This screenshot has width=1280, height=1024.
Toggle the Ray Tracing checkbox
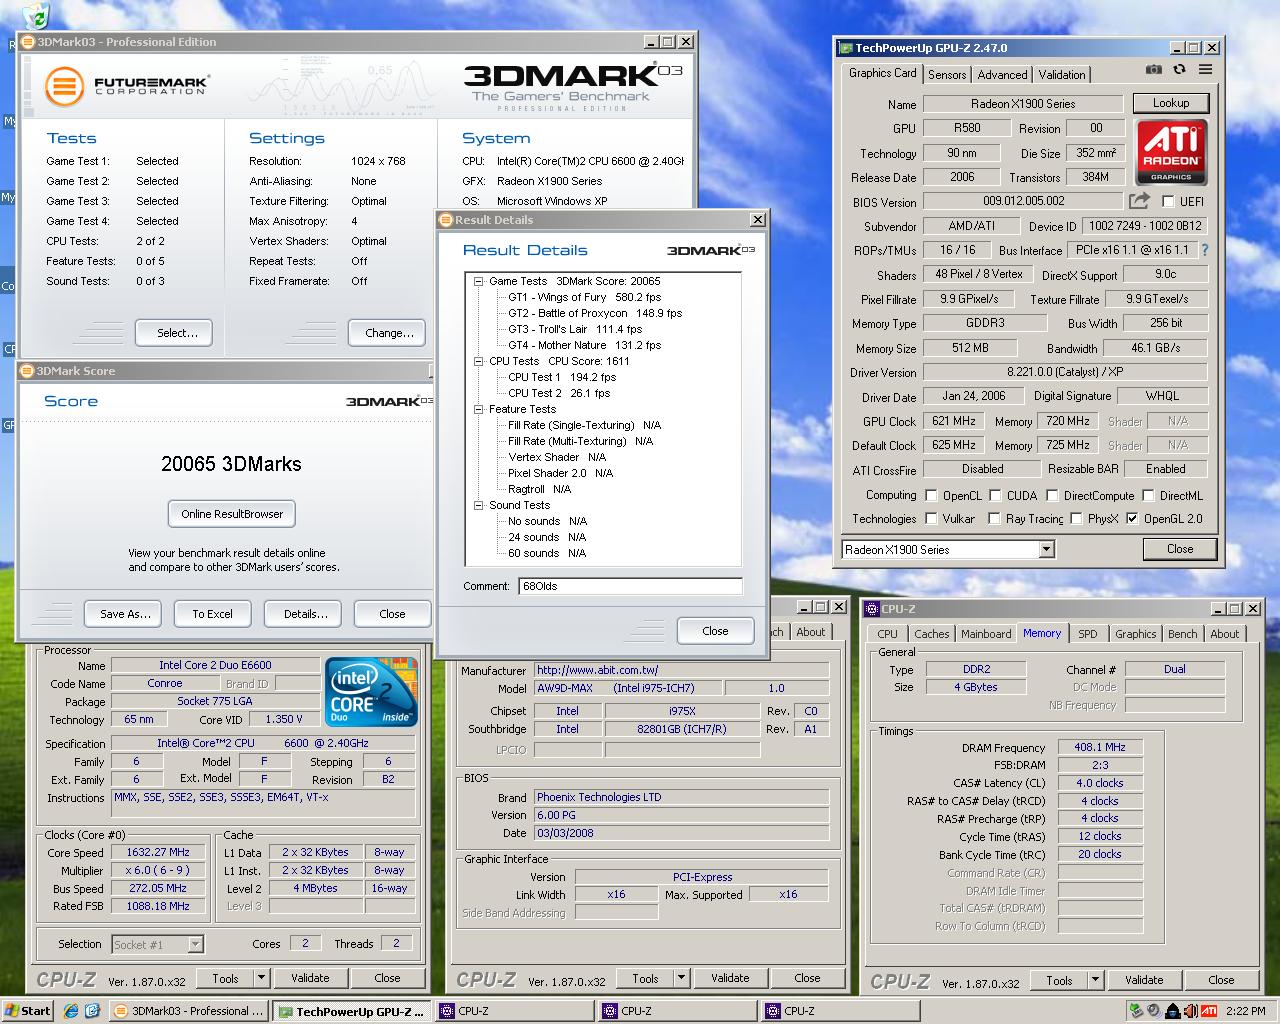[x=994, y=518]
